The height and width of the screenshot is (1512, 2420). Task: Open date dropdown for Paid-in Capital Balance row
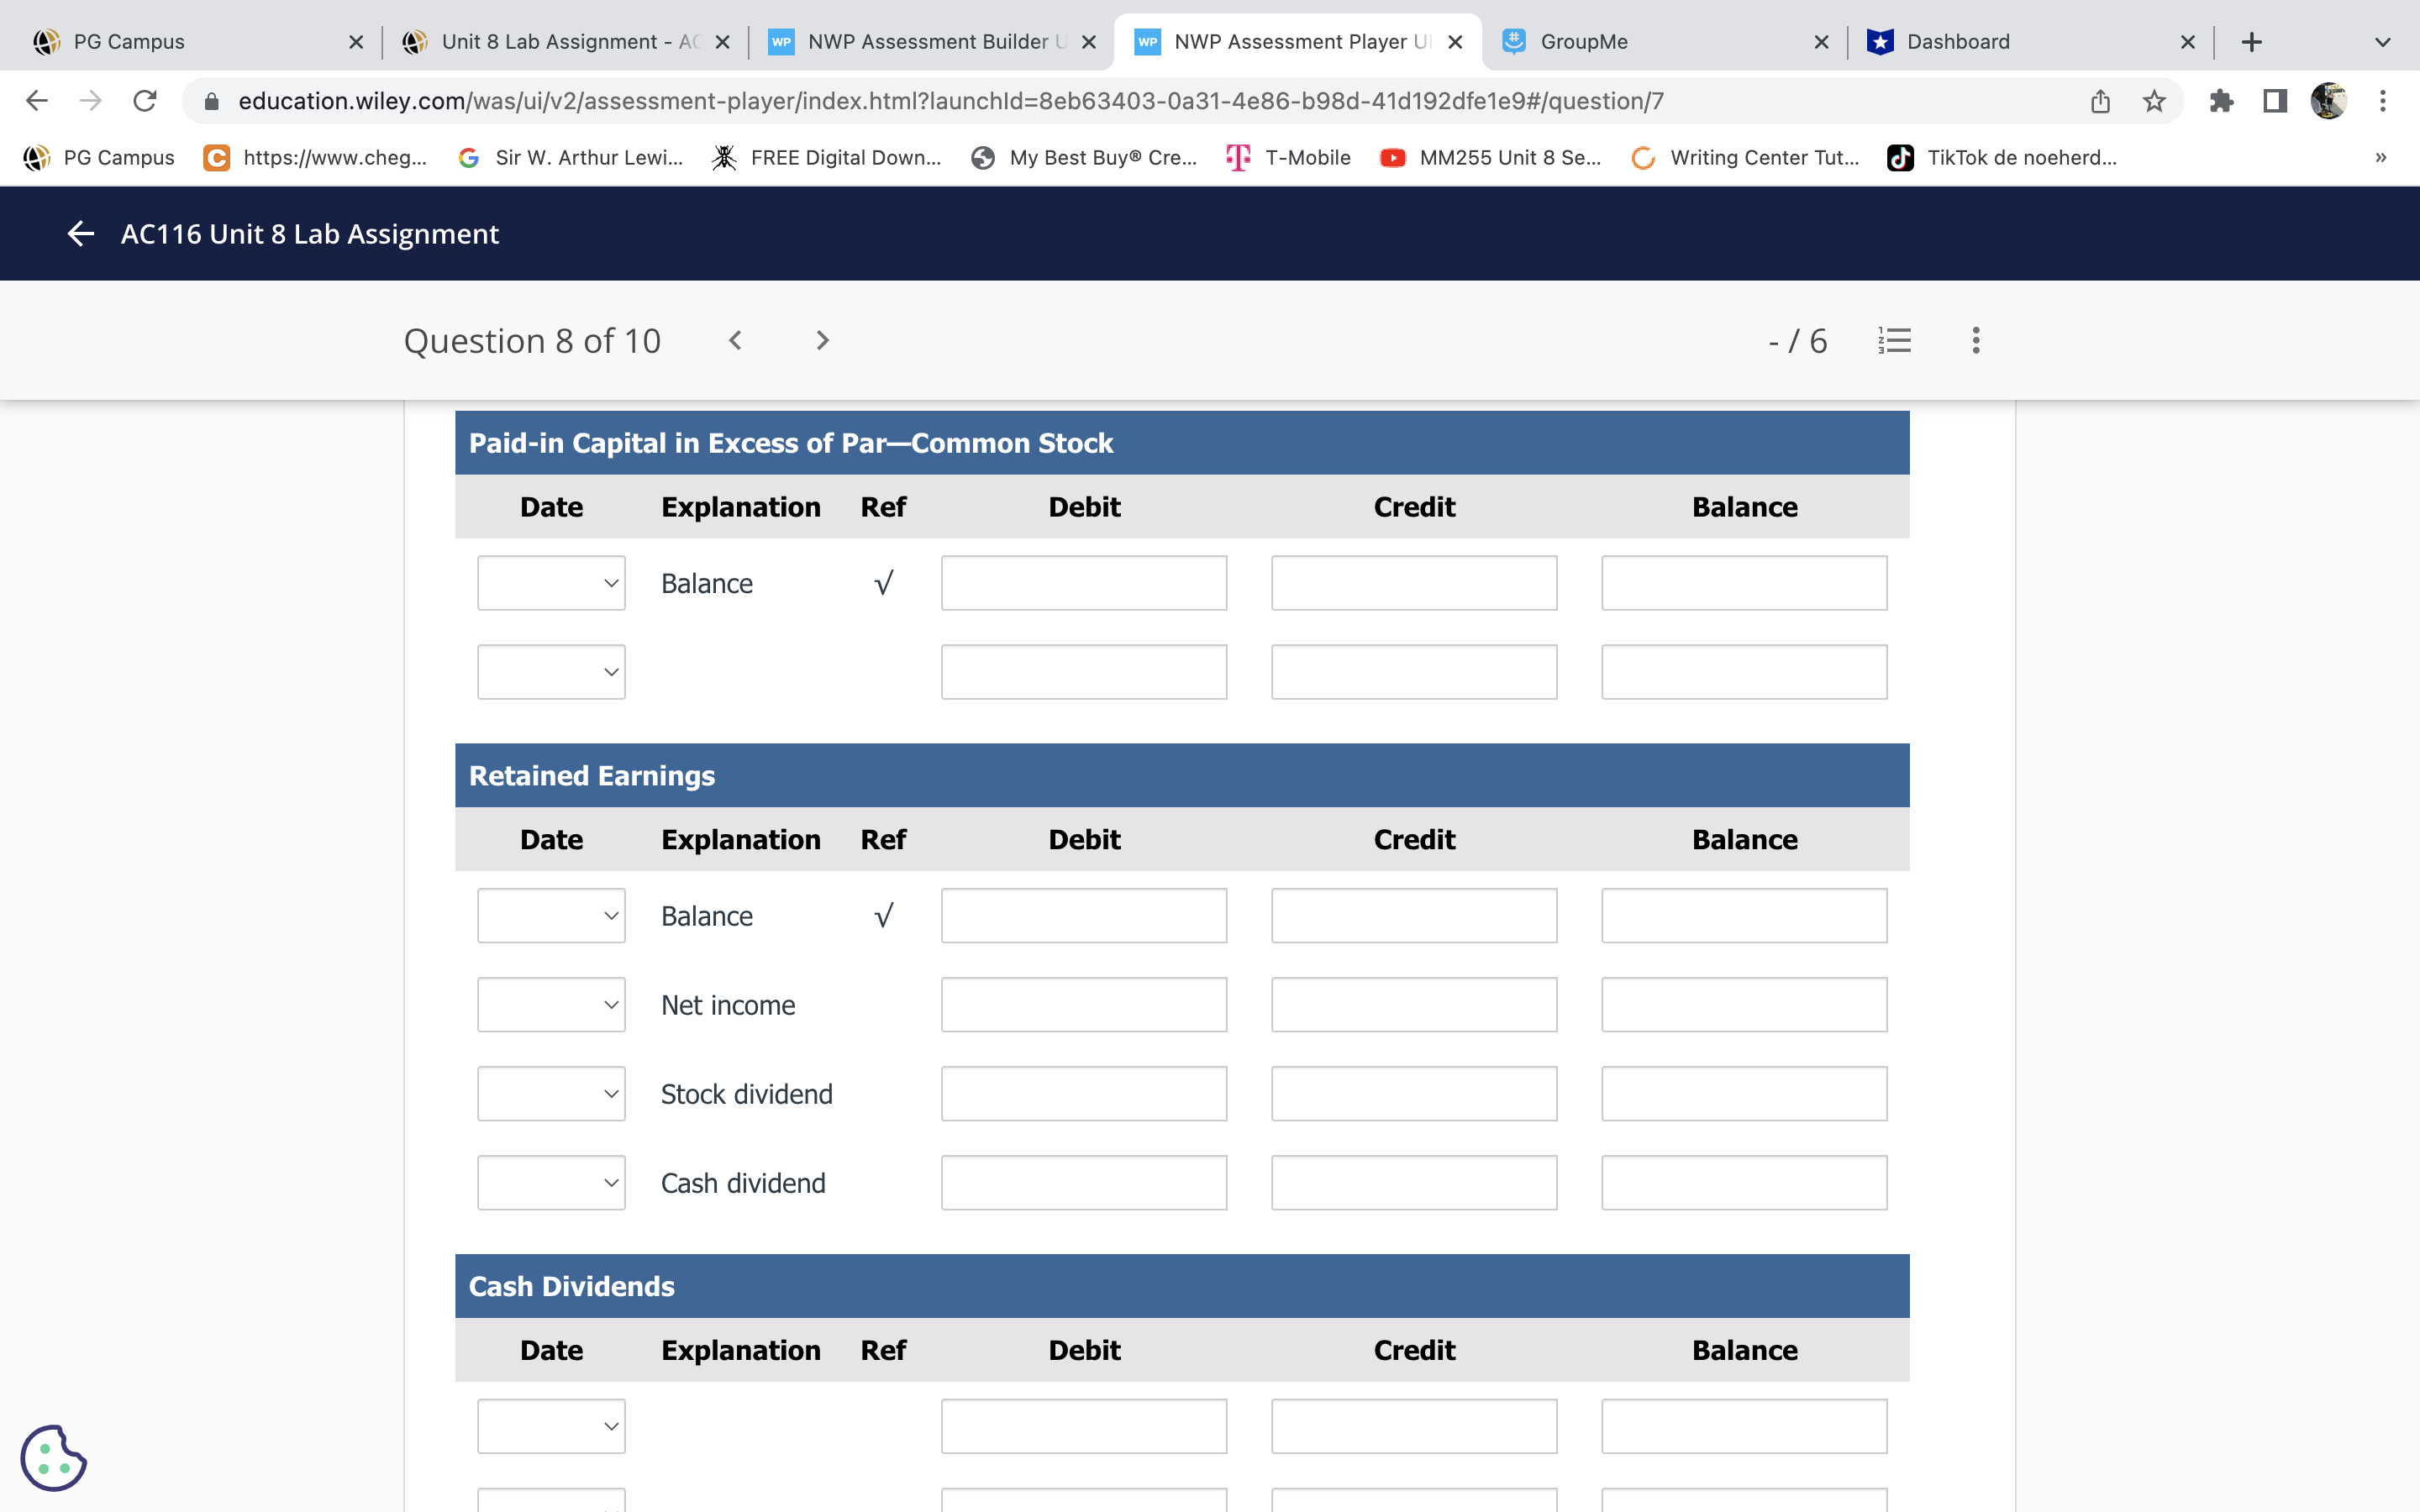[551, 583]
